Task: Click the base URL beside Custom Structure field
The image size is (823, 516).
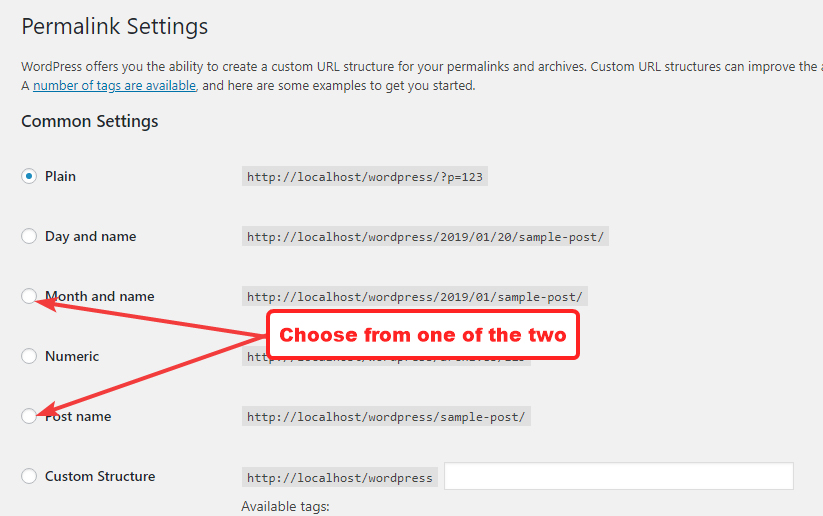Action: [339, 477]
